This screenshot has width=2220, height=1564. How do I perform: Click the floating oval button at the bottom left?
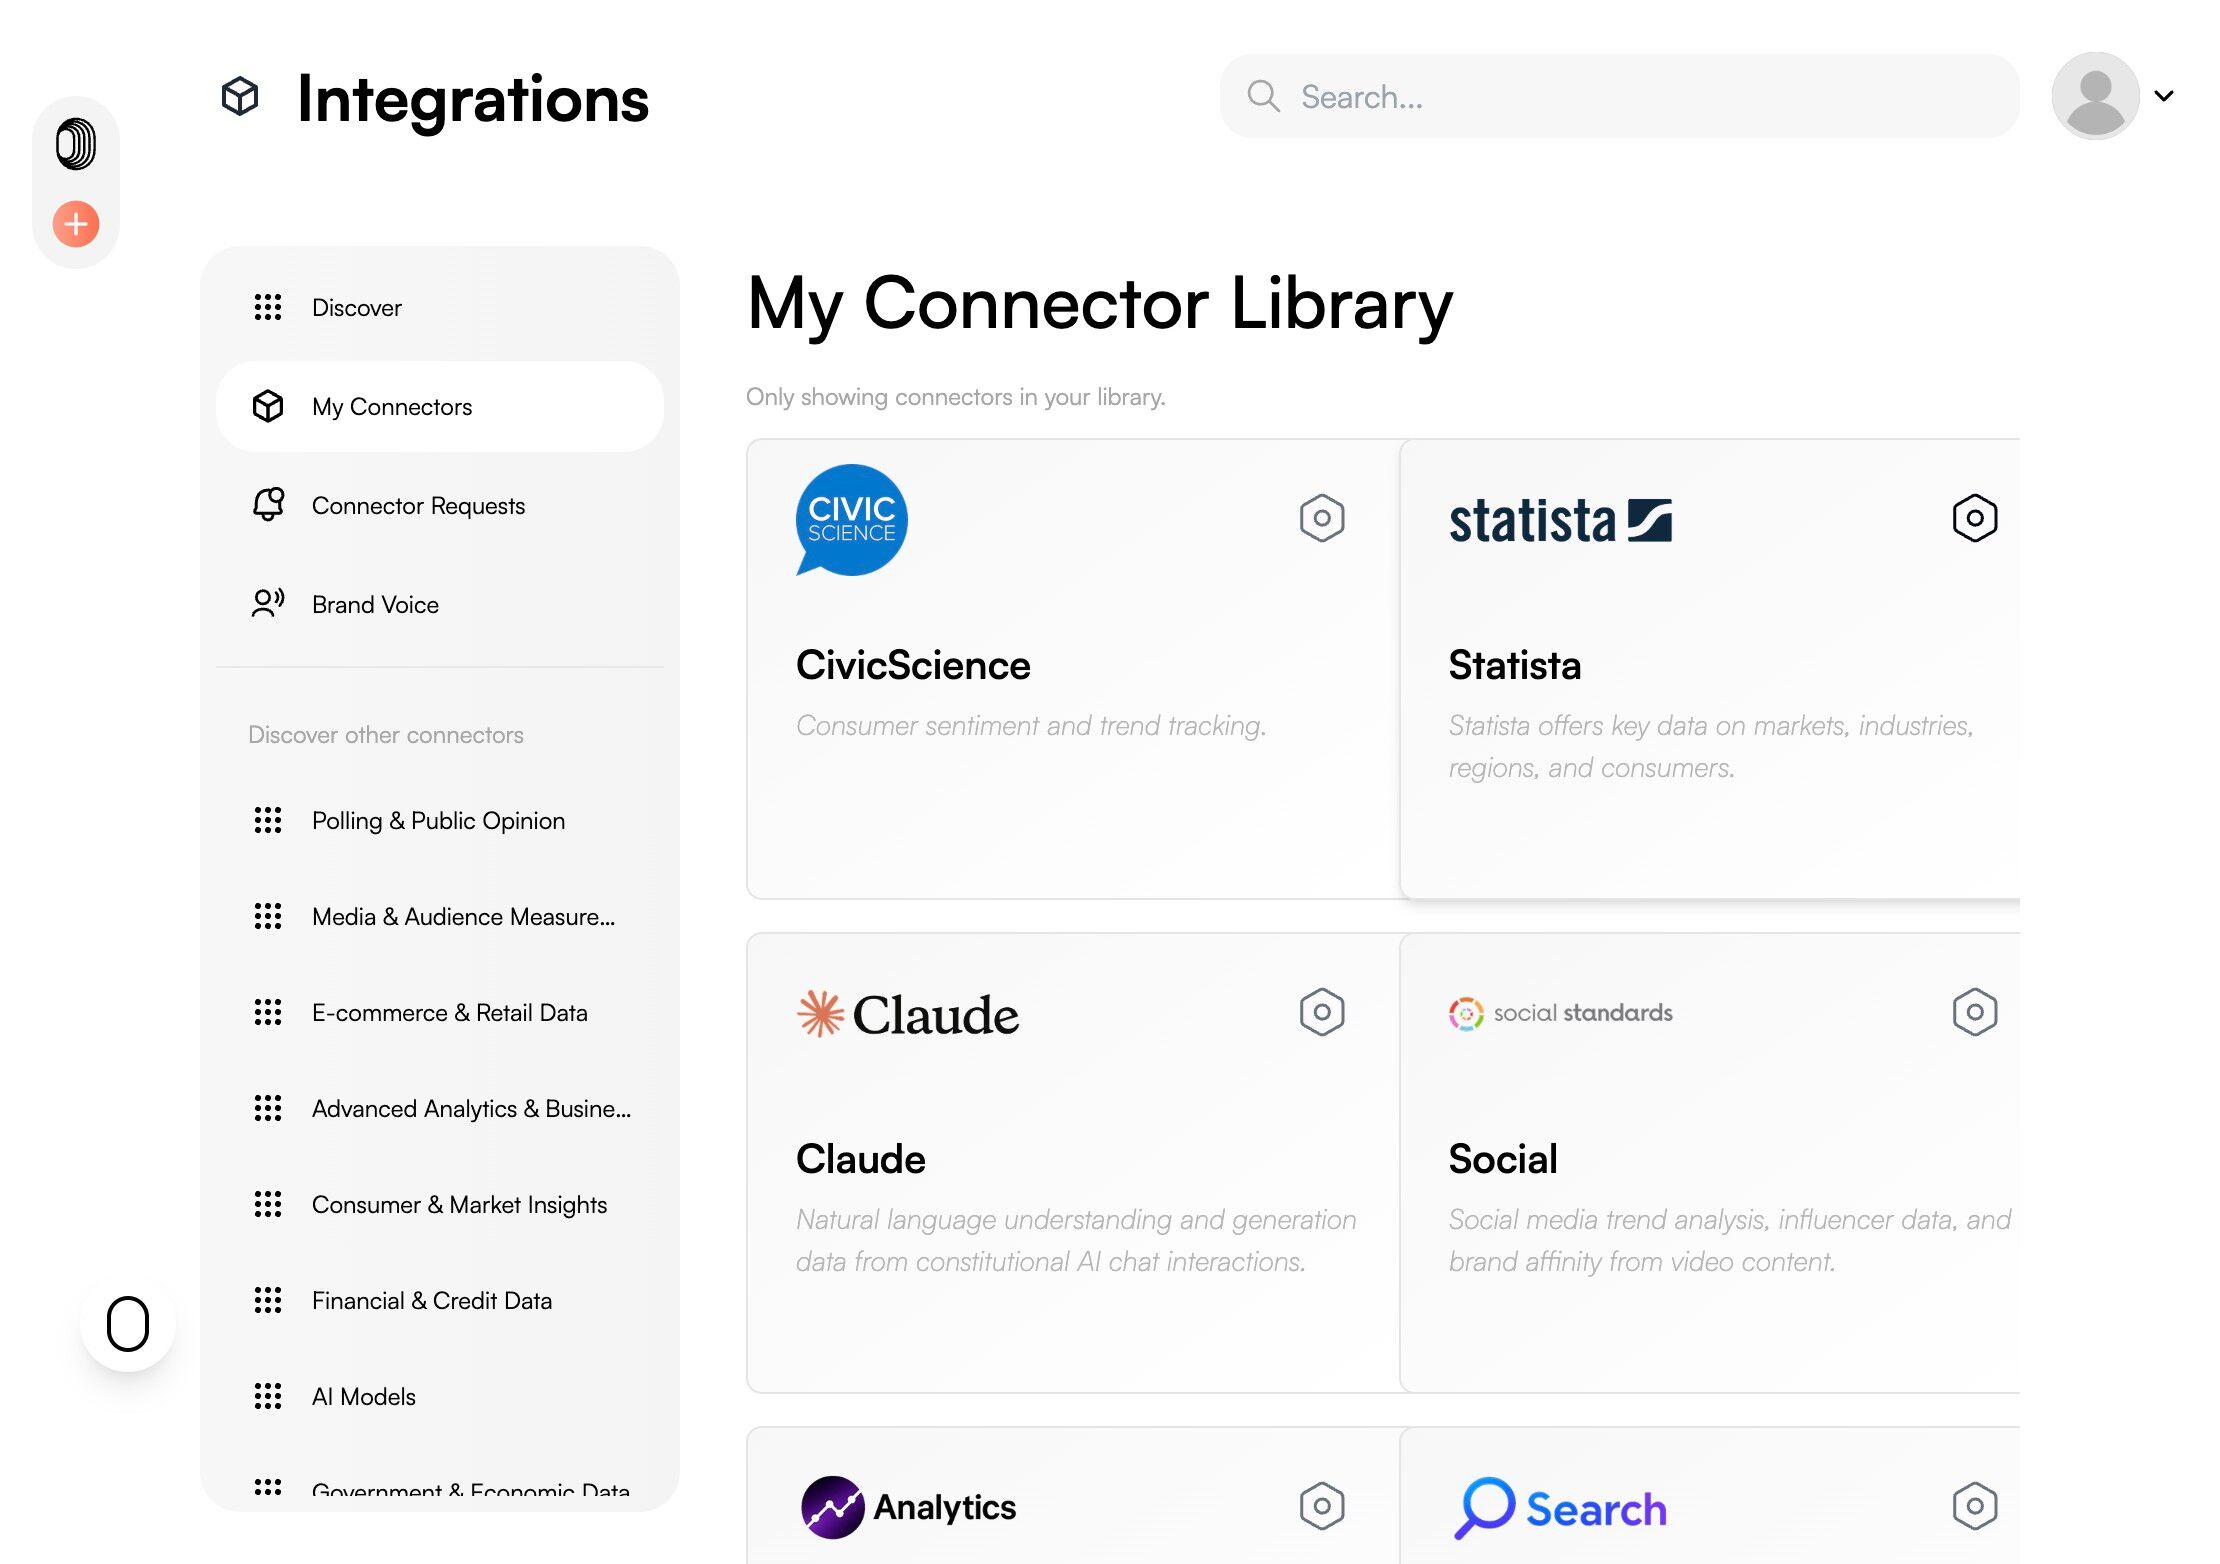click(128, 1324)
